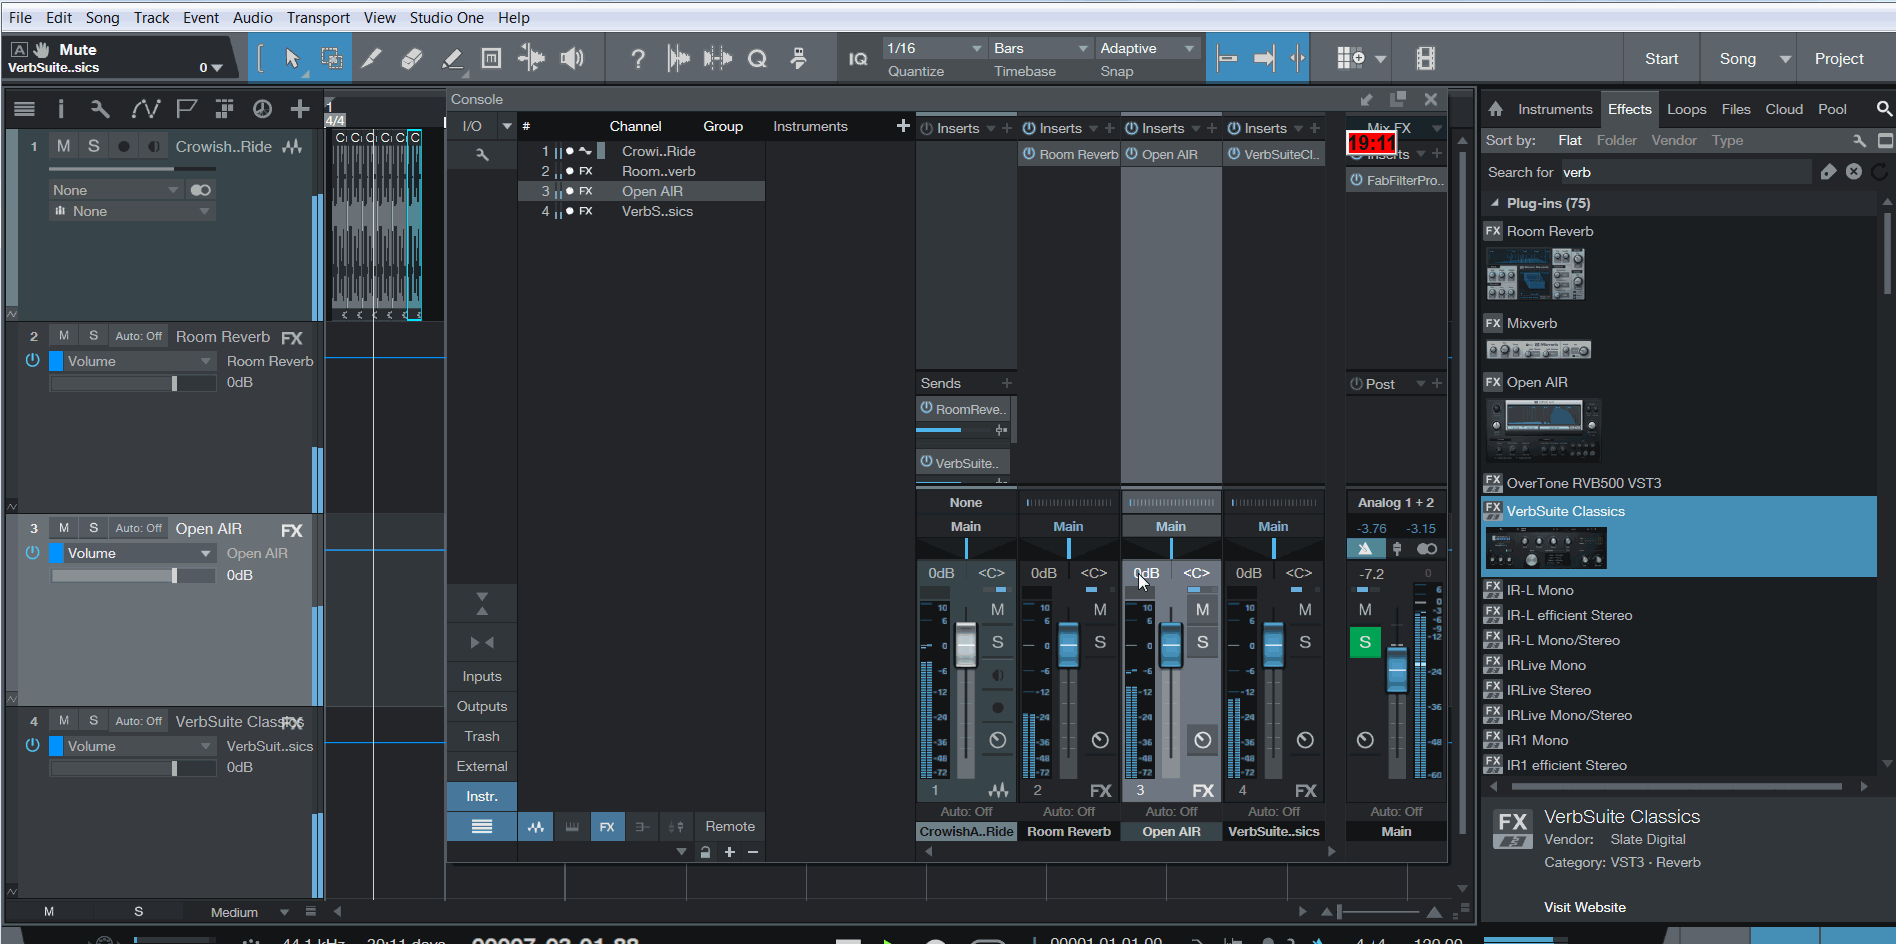The height and width of the screenshot is (944, 1896).
Task: Collapse the Plug-ins (75) list
Action: [x=1495, y=203]
